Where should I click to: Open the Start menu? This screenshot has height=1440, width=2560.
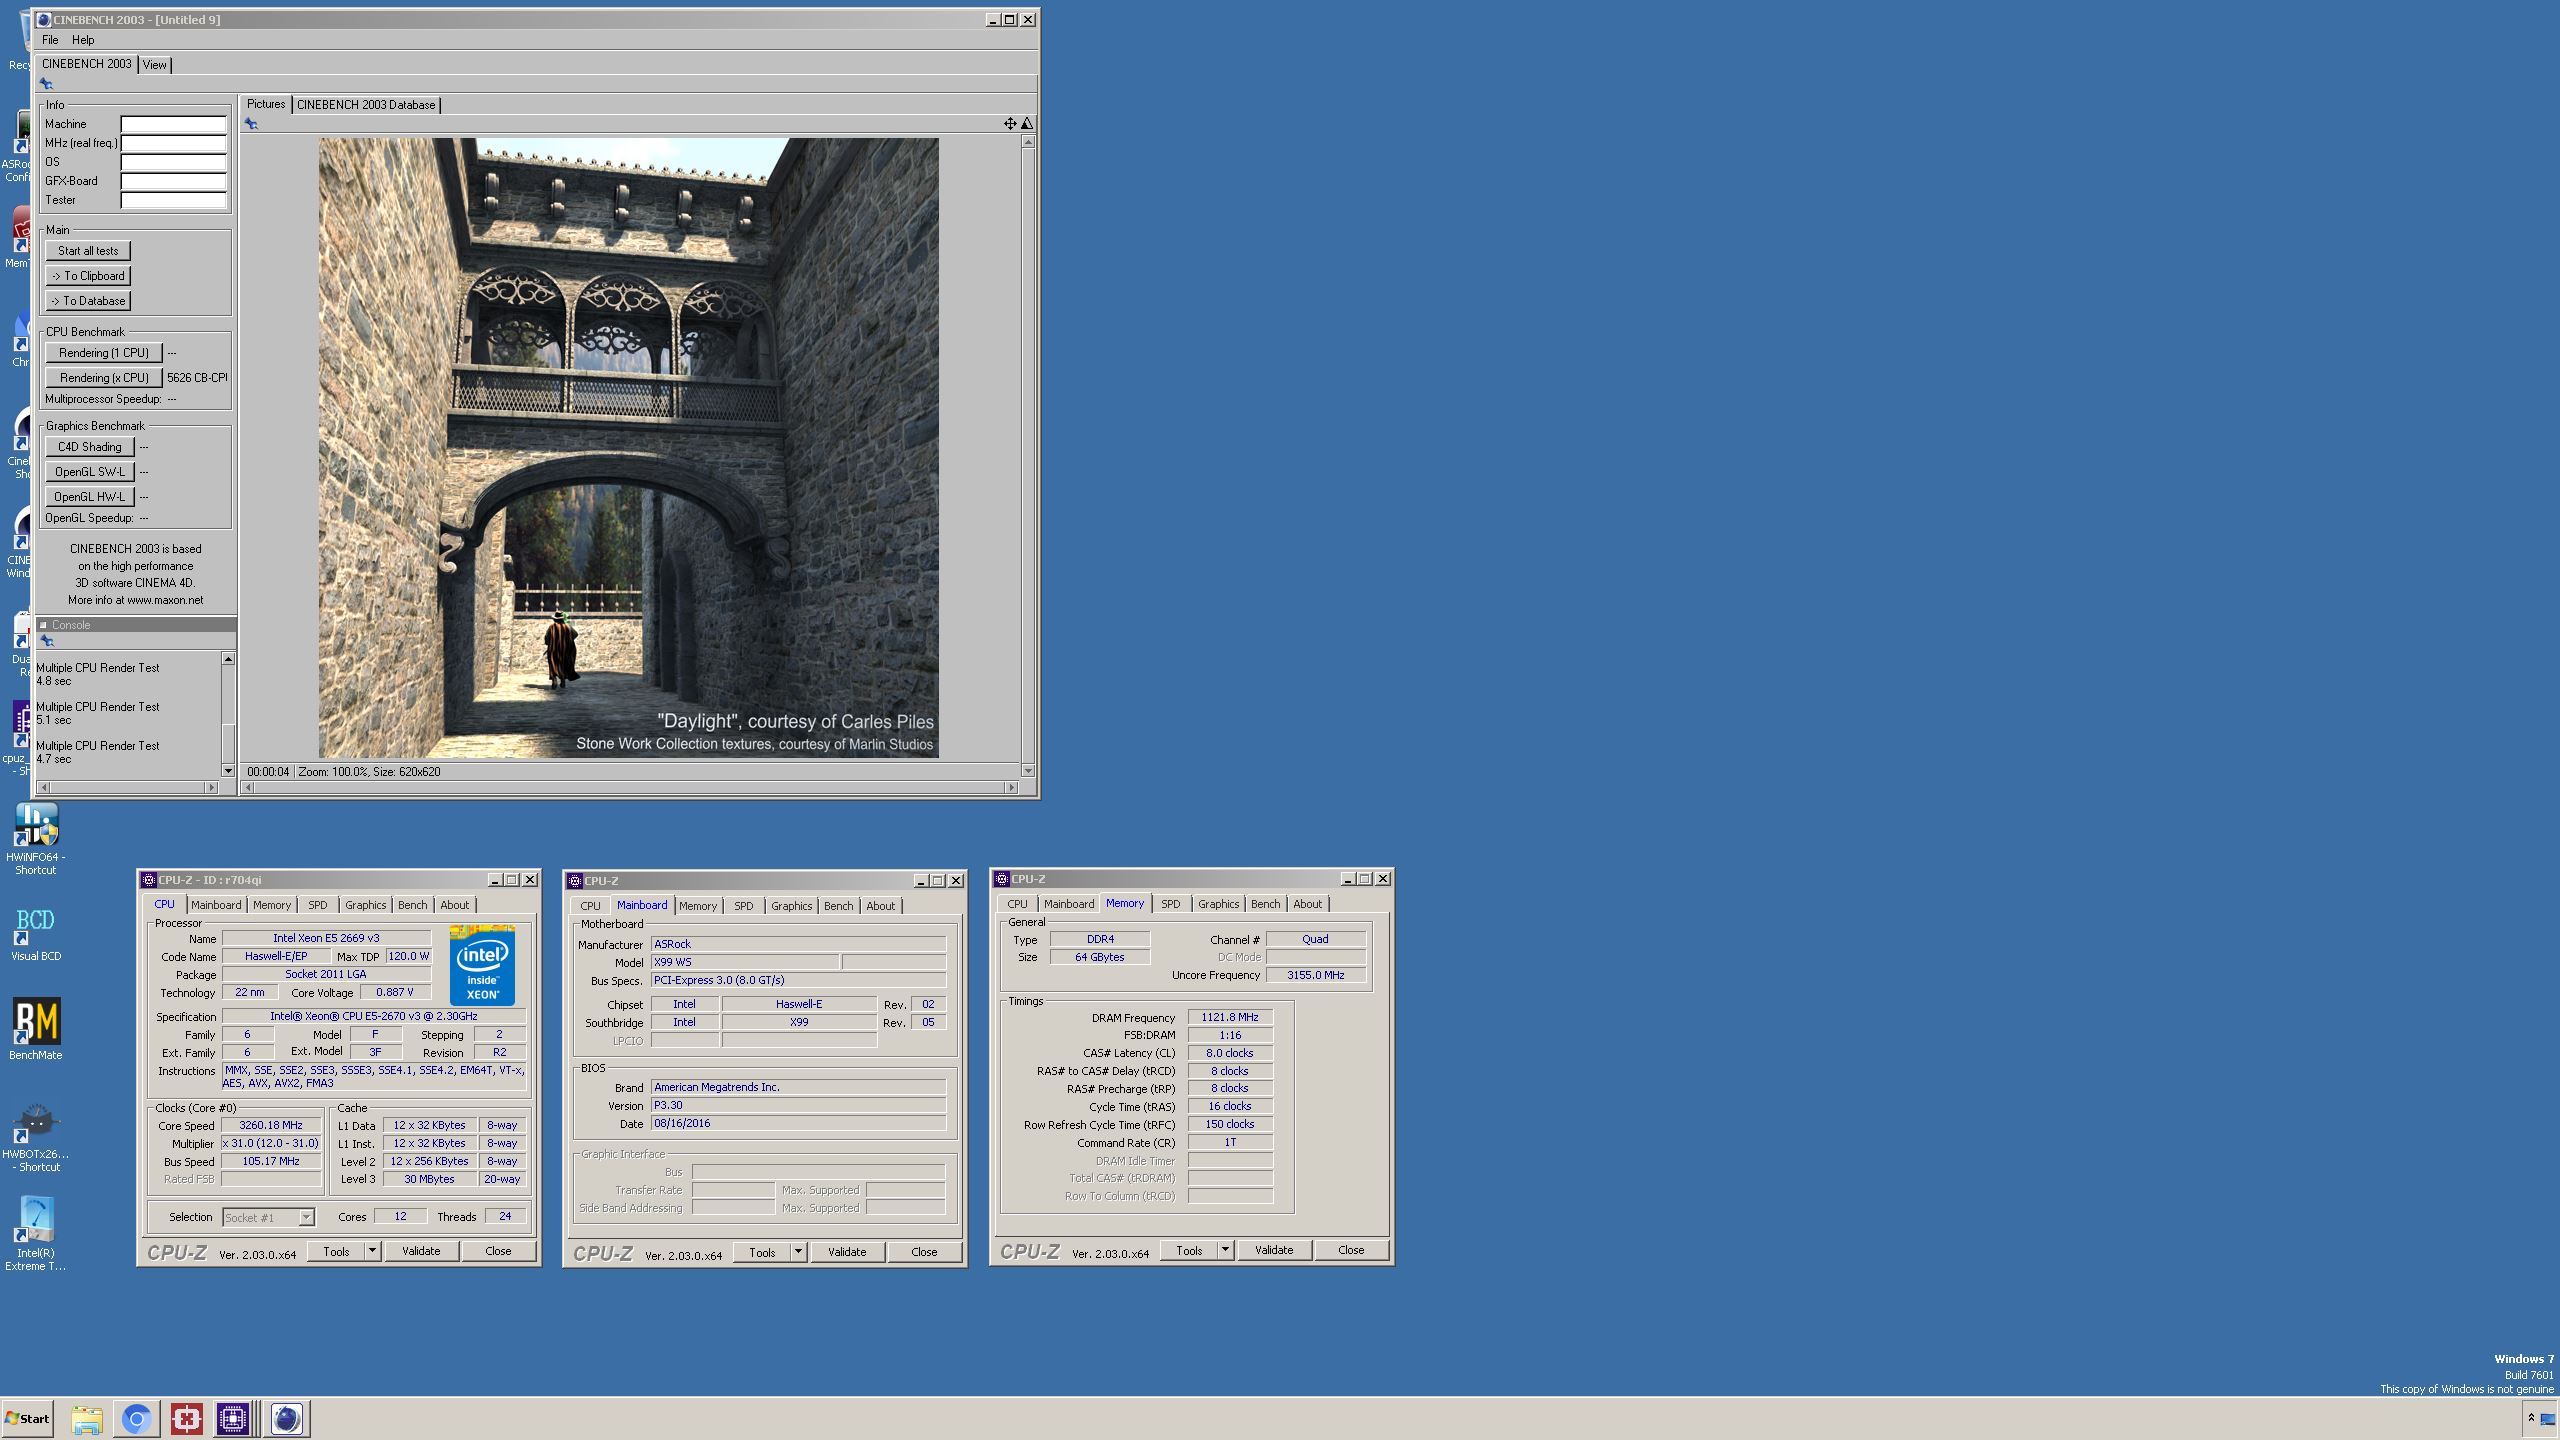click(28, 1419)
